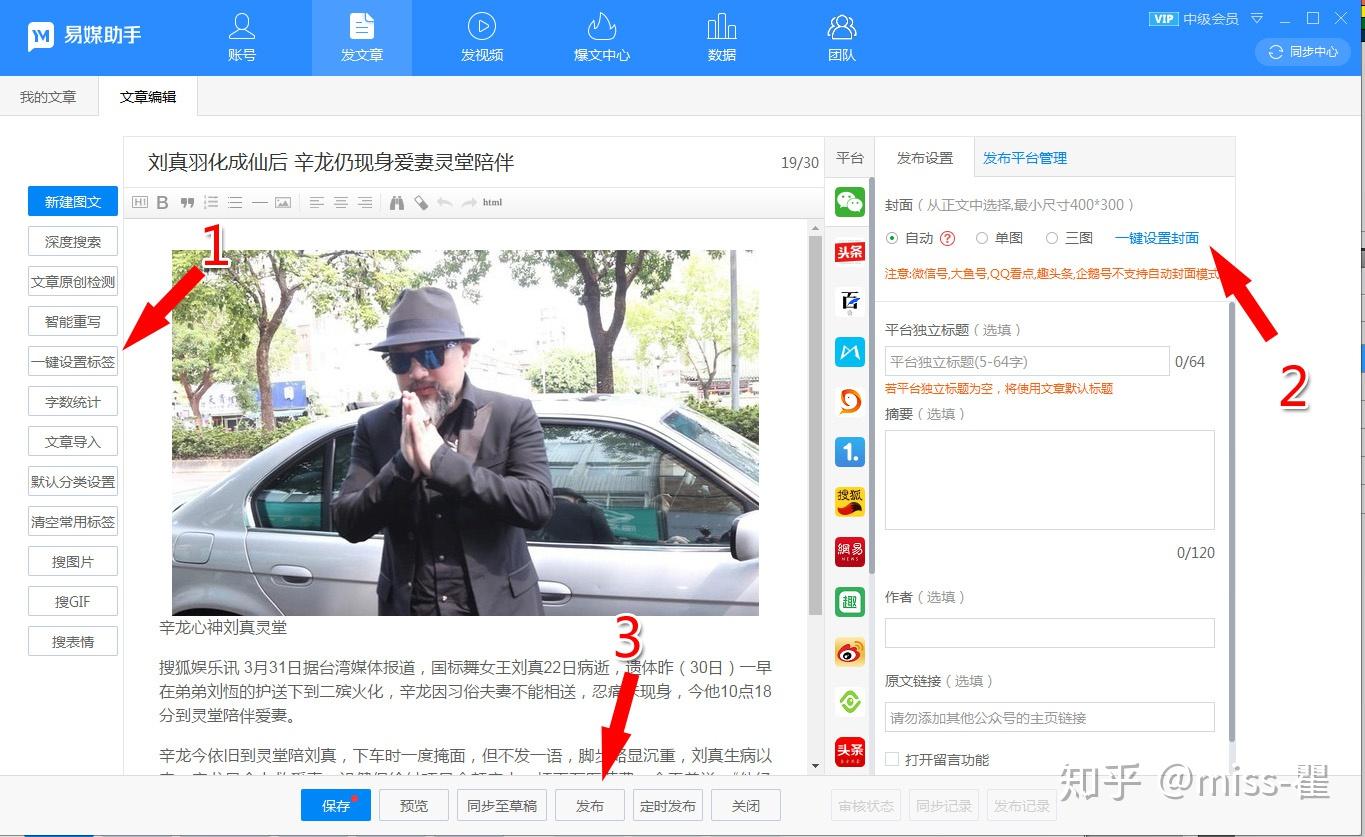Choose the 三图 cover option
This screenshot has height=837, width=1365.
pyautogui.click(x=1052, y=238)
